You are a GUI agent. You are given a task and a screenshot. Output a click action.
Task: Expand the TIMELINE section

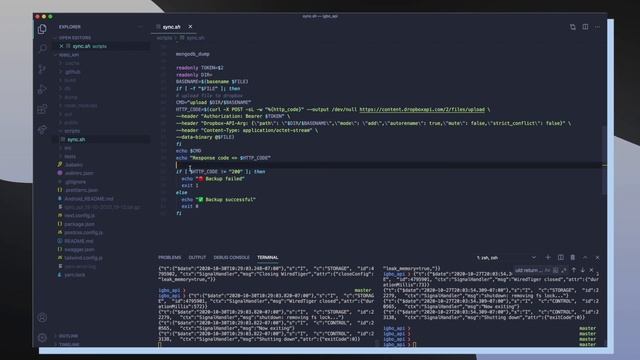click(68, 344)
